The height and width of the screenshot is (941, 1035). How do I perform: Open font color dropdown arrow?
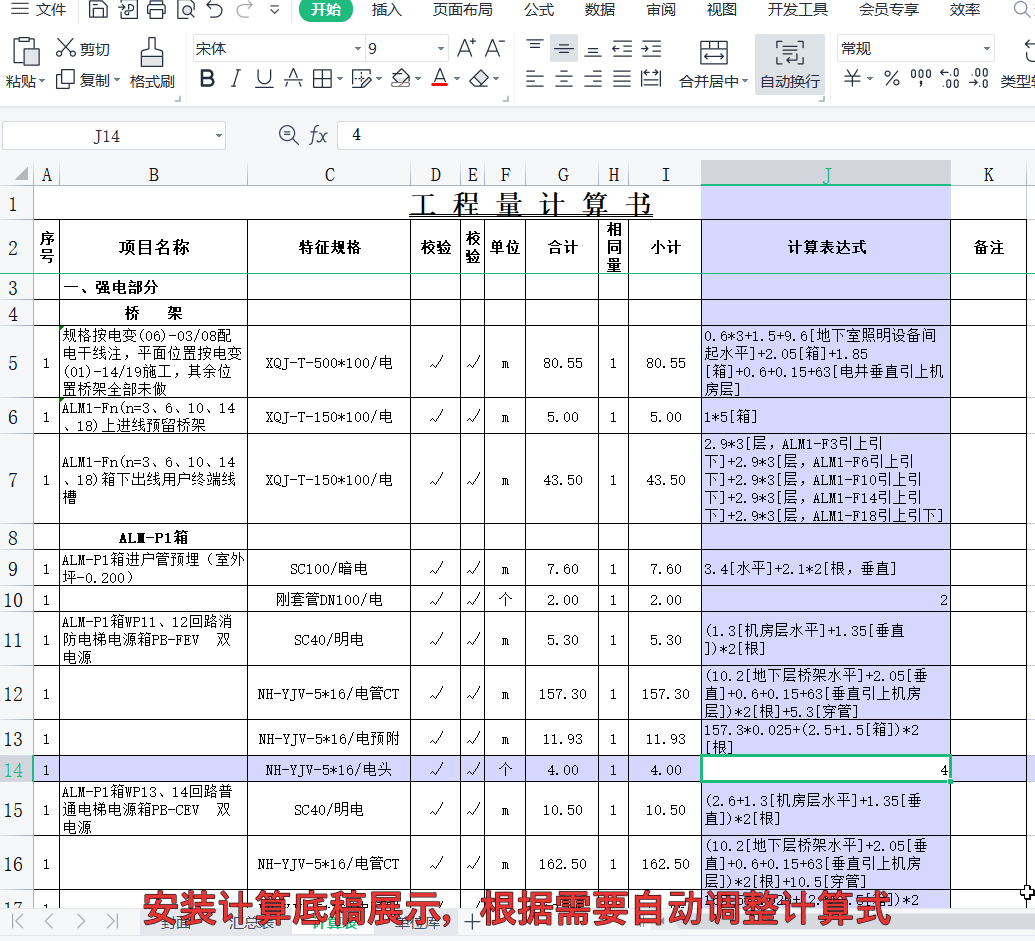pos(457,79)
